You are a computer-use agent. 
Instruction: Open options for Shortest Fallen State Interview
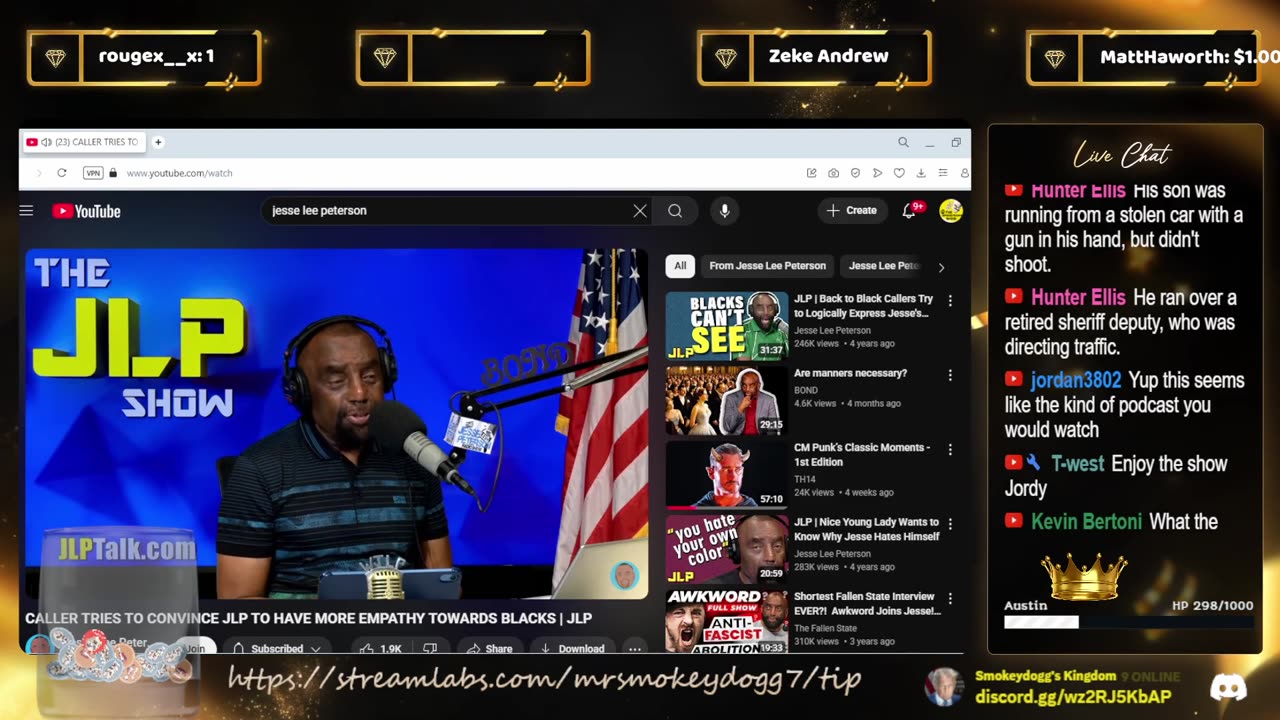click(x=950, y=598)
